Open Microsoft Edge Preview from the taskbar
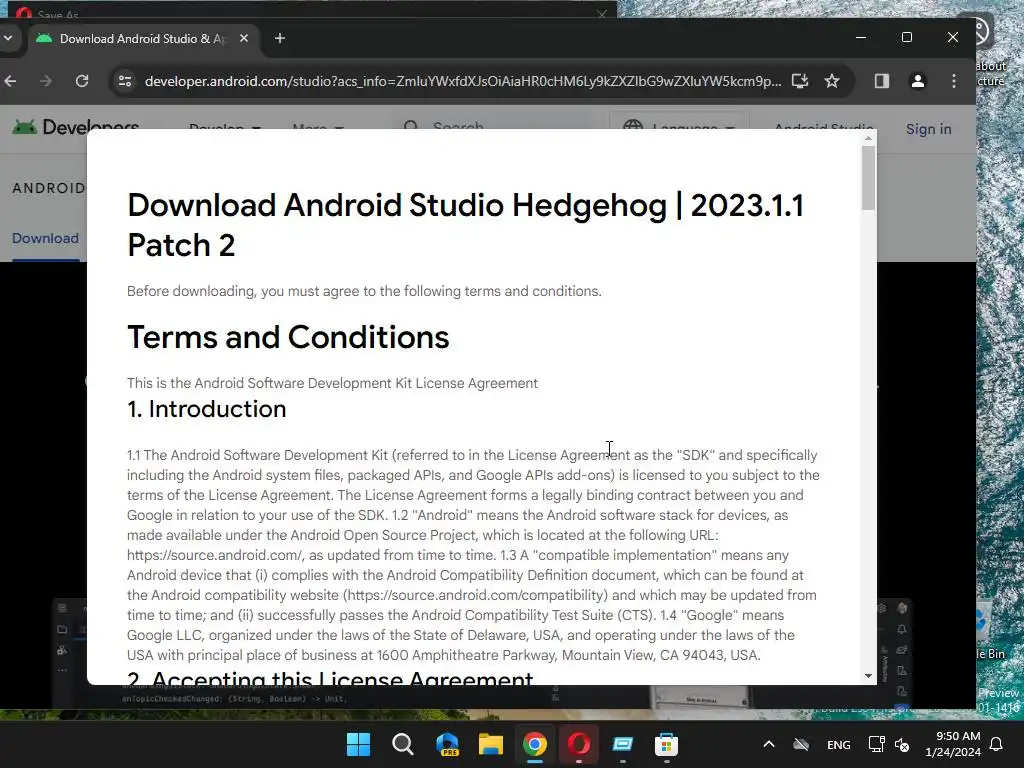The image size is (1024, 768). [447, 744]
